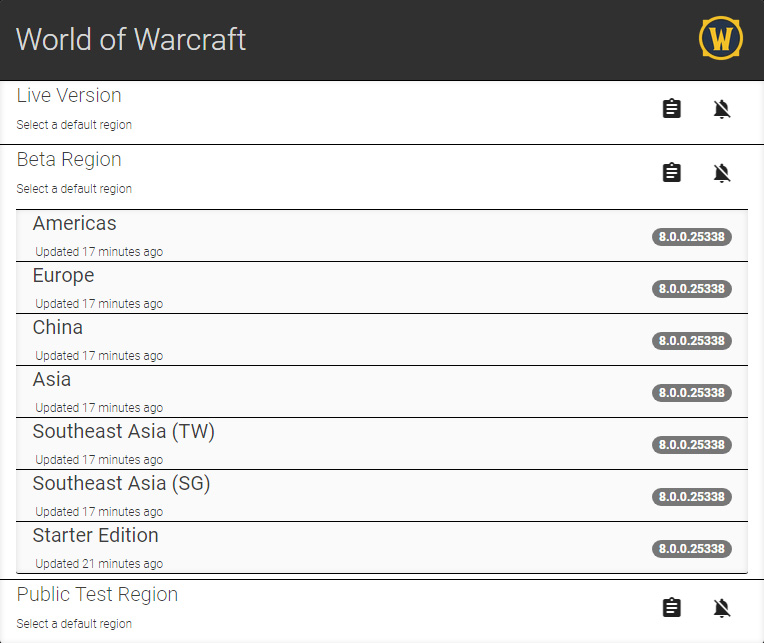Select the China region row
The image size is (764, 643).
tap(300, 340)
